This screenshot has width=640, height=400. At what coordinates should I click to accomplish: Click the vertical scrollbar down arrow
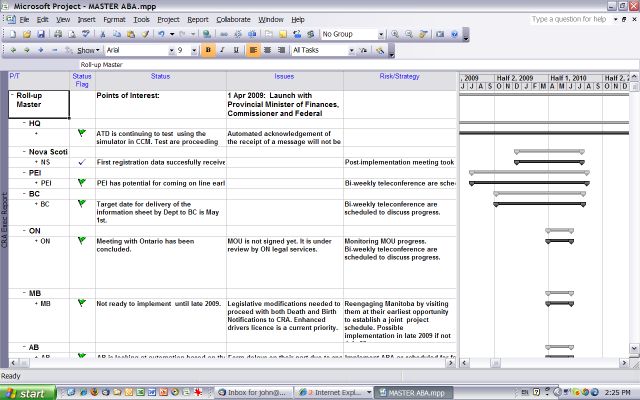click(x=634, y=349)
